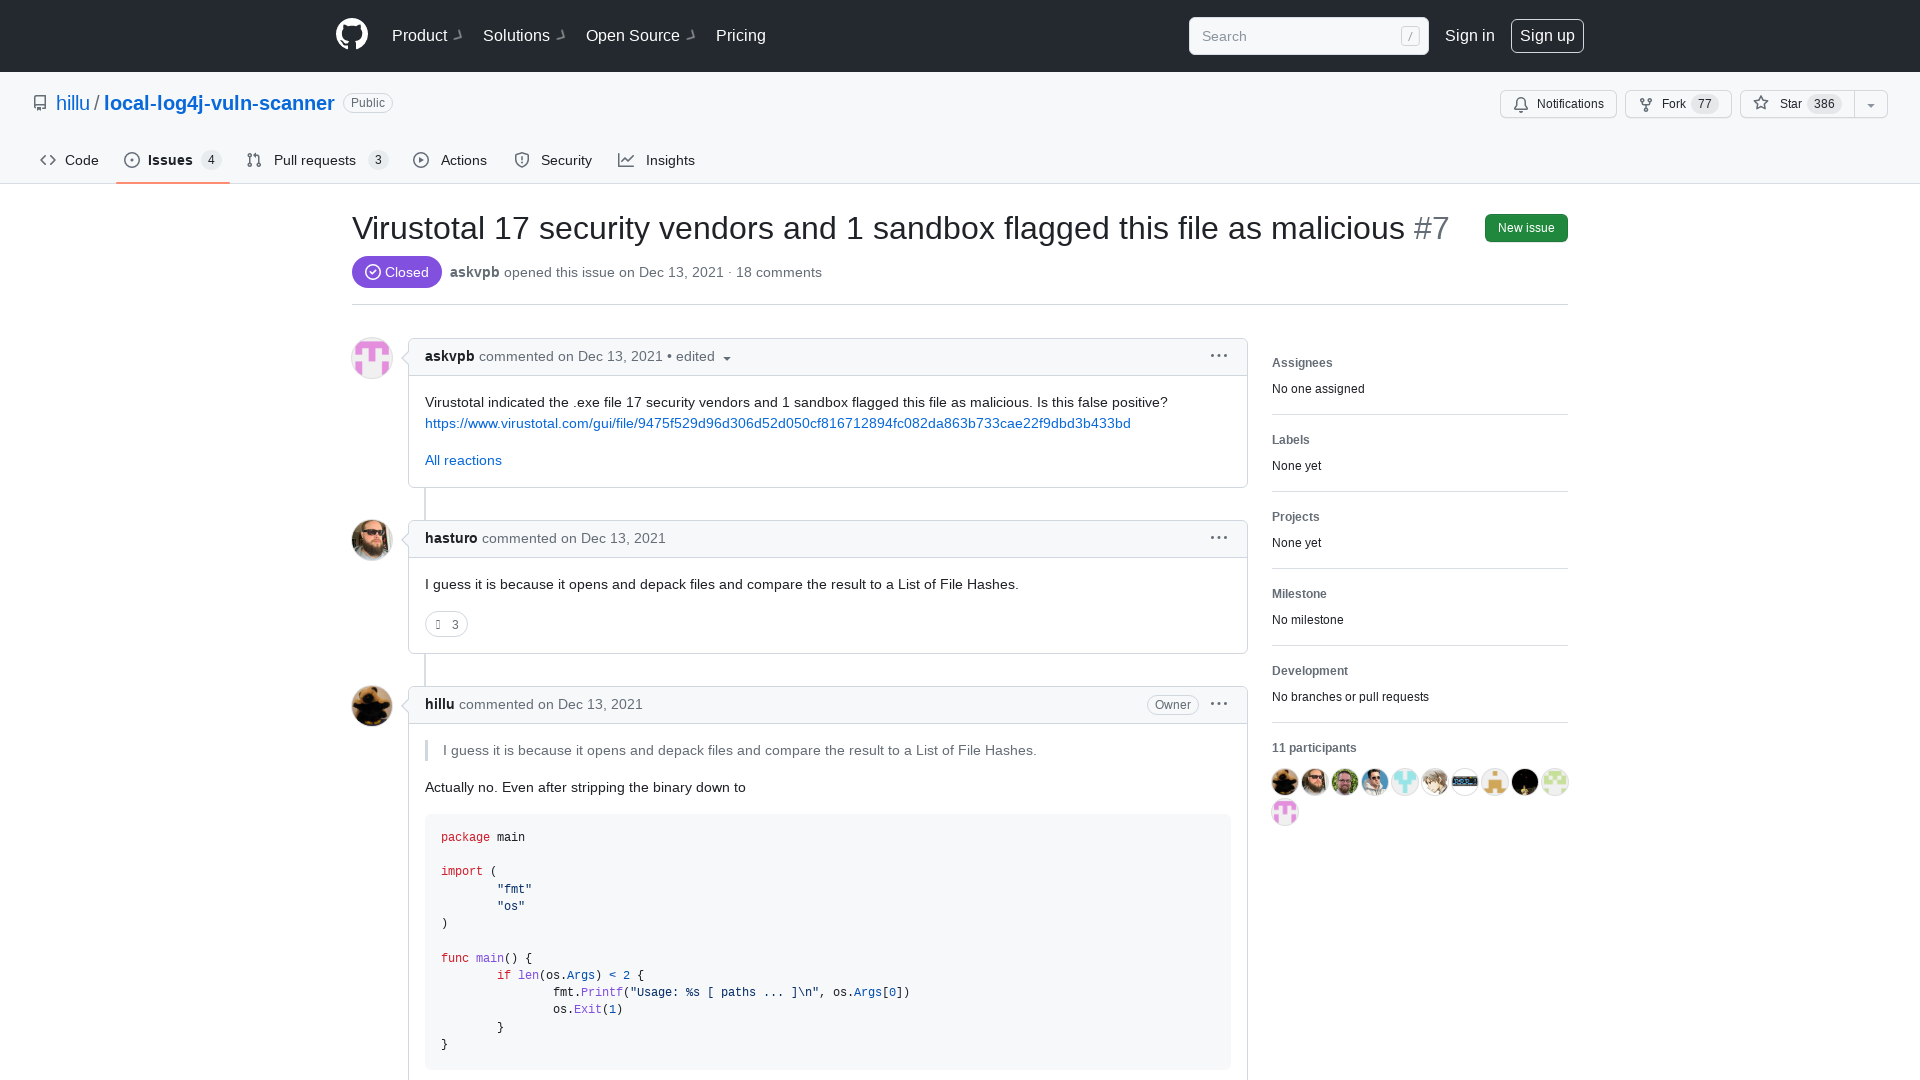The height and width of the screenshot is (1080, 1920).
Task: Click the repository book icon
Action: point(40,103)
